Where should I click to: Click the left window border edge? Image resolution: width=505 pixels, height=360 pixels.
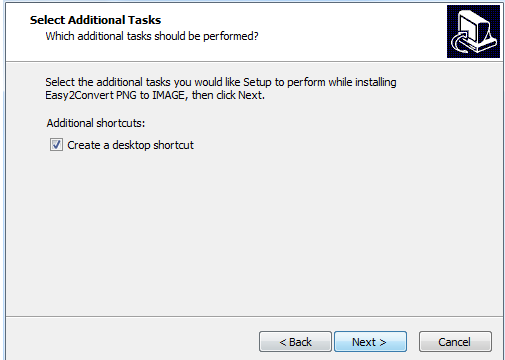[4, 180]
